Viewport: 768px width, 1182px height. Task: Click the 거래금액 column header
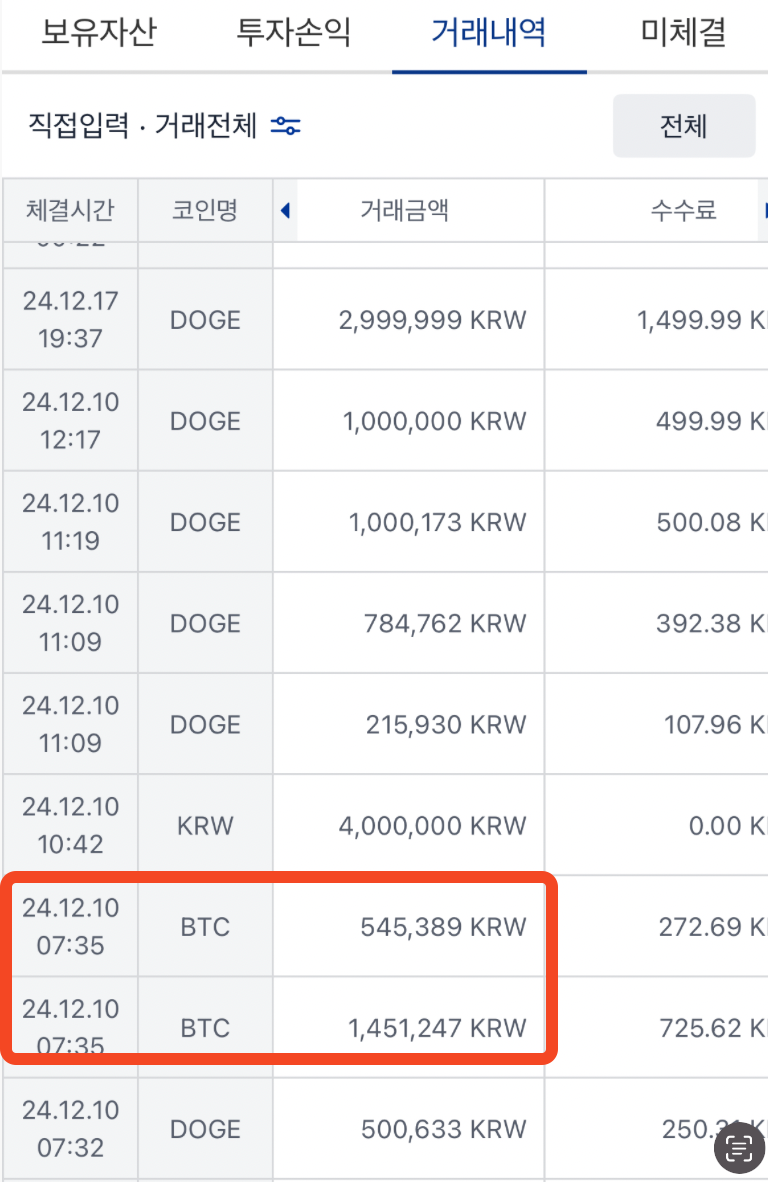click(x=404, y=210)
